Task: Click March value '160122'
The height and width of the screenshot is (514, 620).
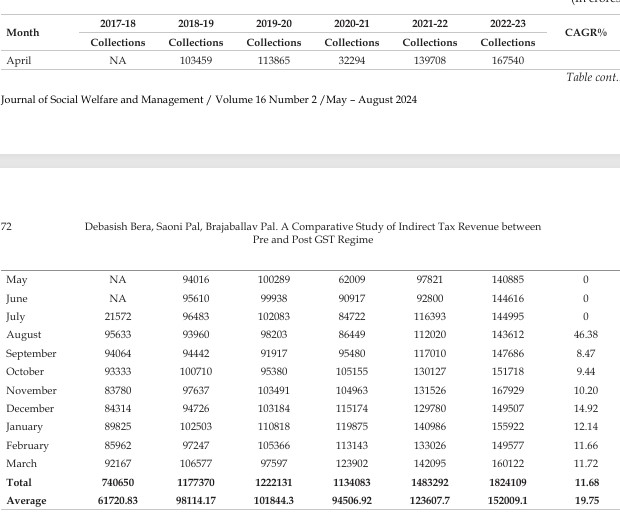Action: 508,463
